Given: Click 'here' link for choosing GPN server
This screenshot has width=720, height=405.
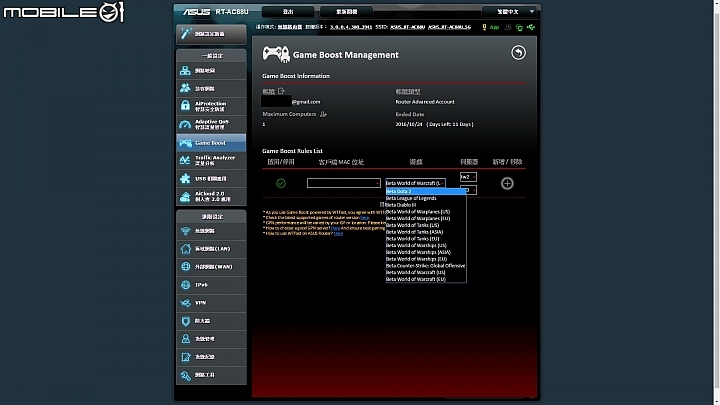Looking at the screenshot, I should [x=336, y=228].
